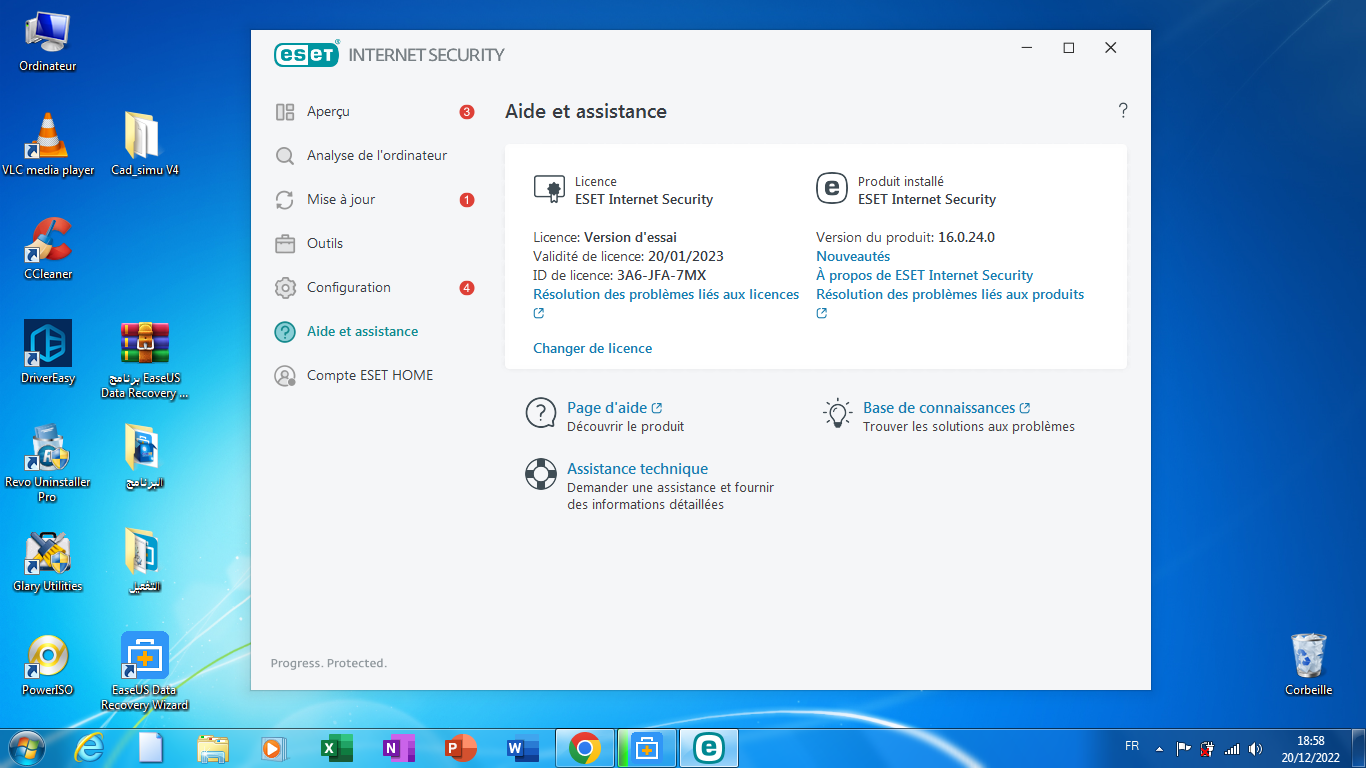Click the toolbox icon for Outils

(x=285, y=244)
